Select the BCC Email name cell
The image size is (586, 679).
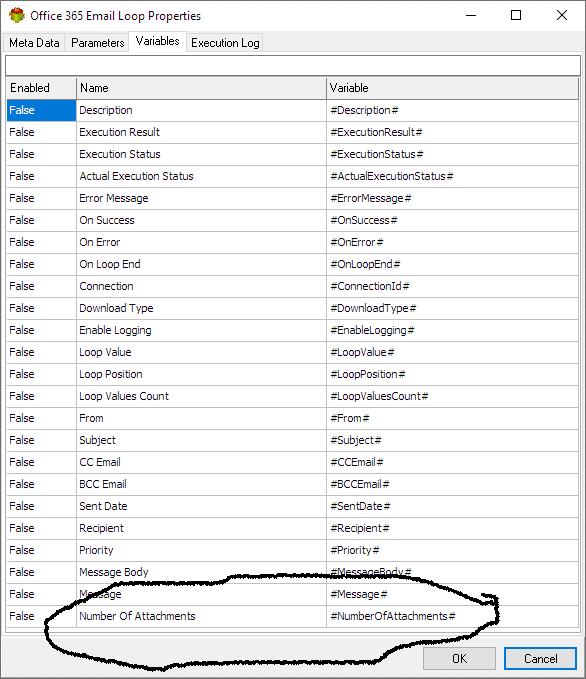(201, 484)
